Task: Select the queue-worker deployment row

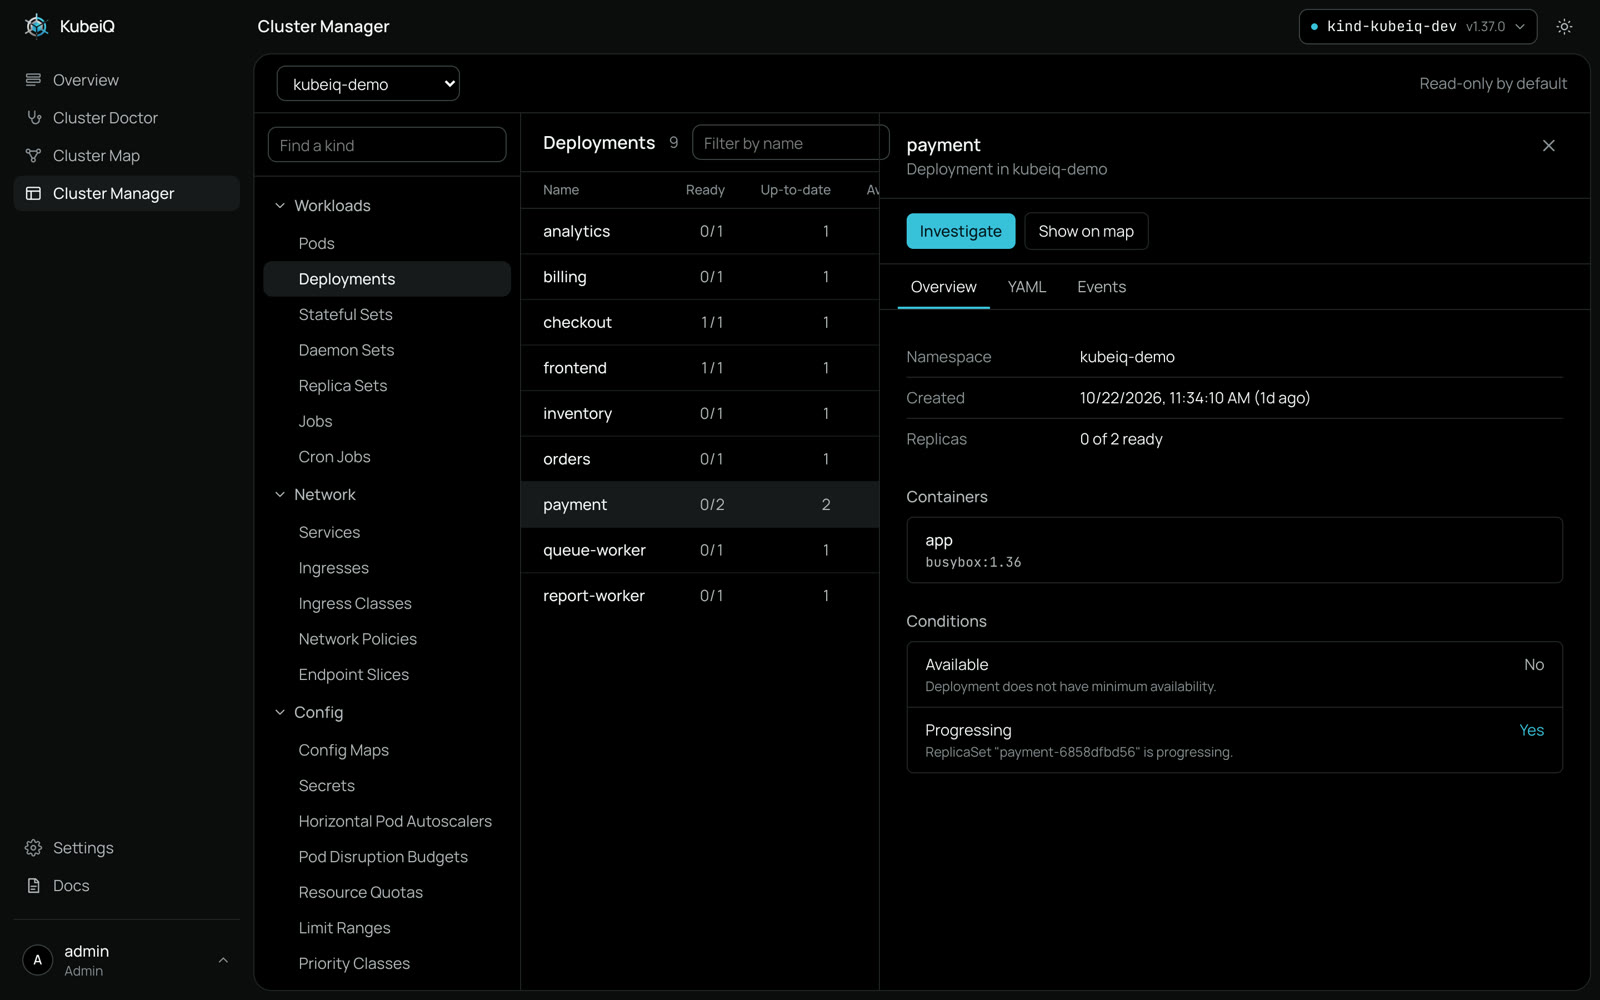Action: coord(700,550)
